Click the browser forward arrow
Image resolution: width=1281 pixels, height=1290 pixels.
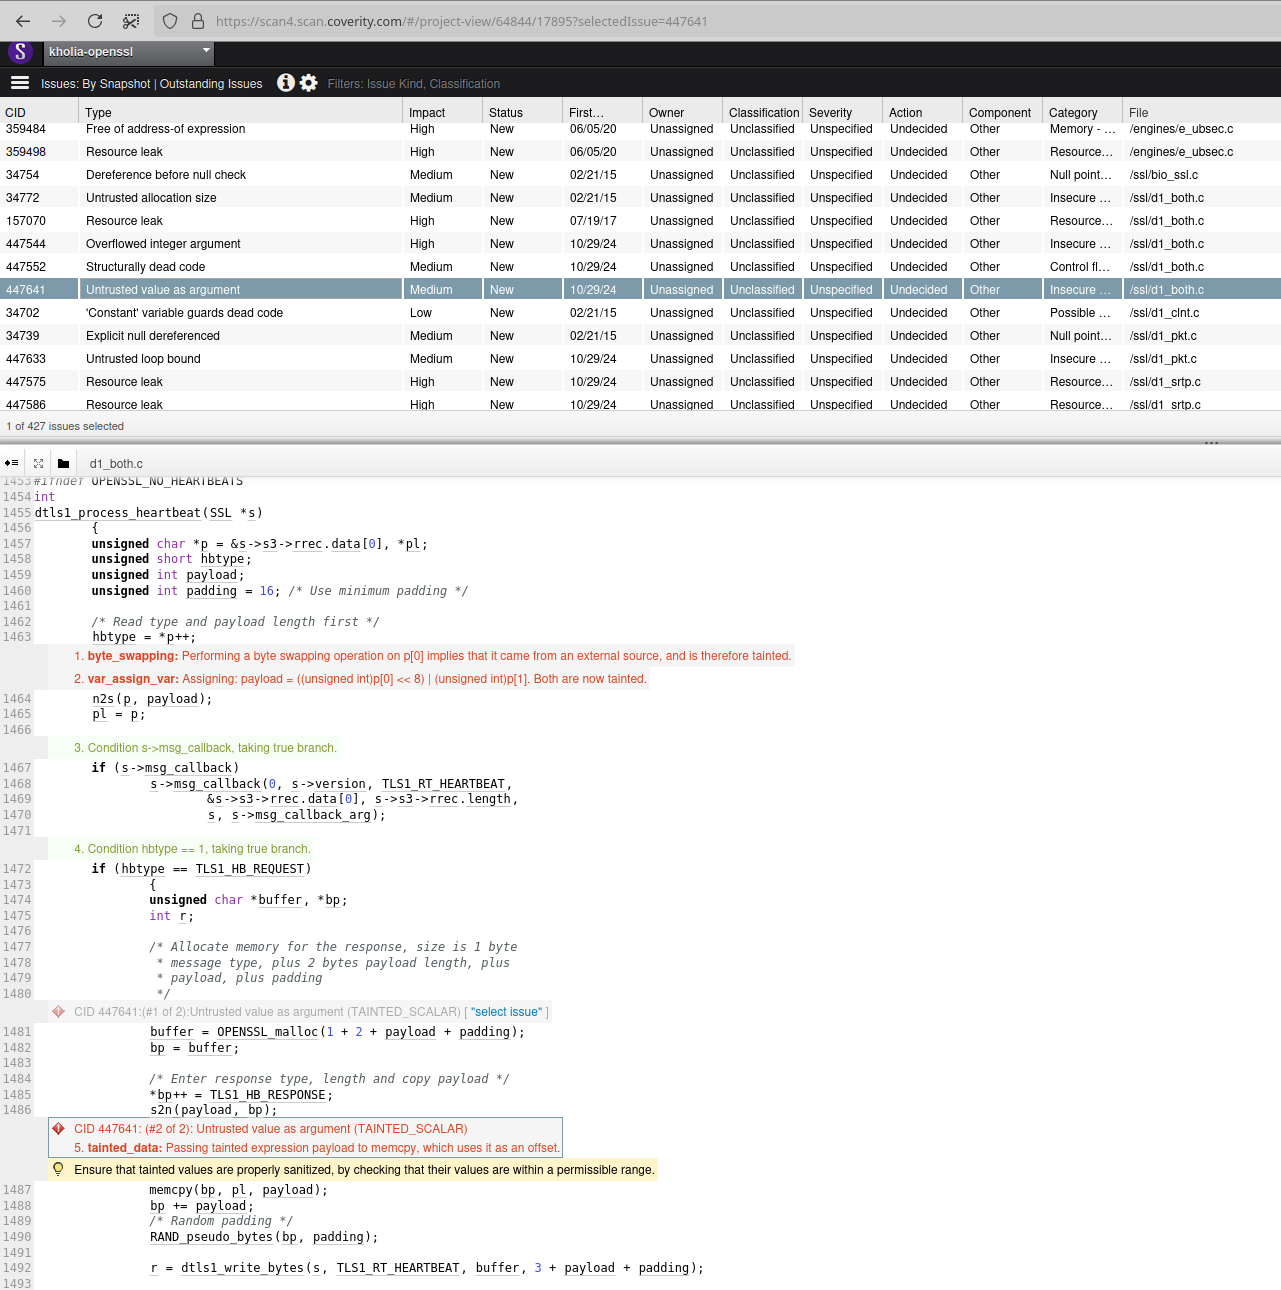point(59,21)
